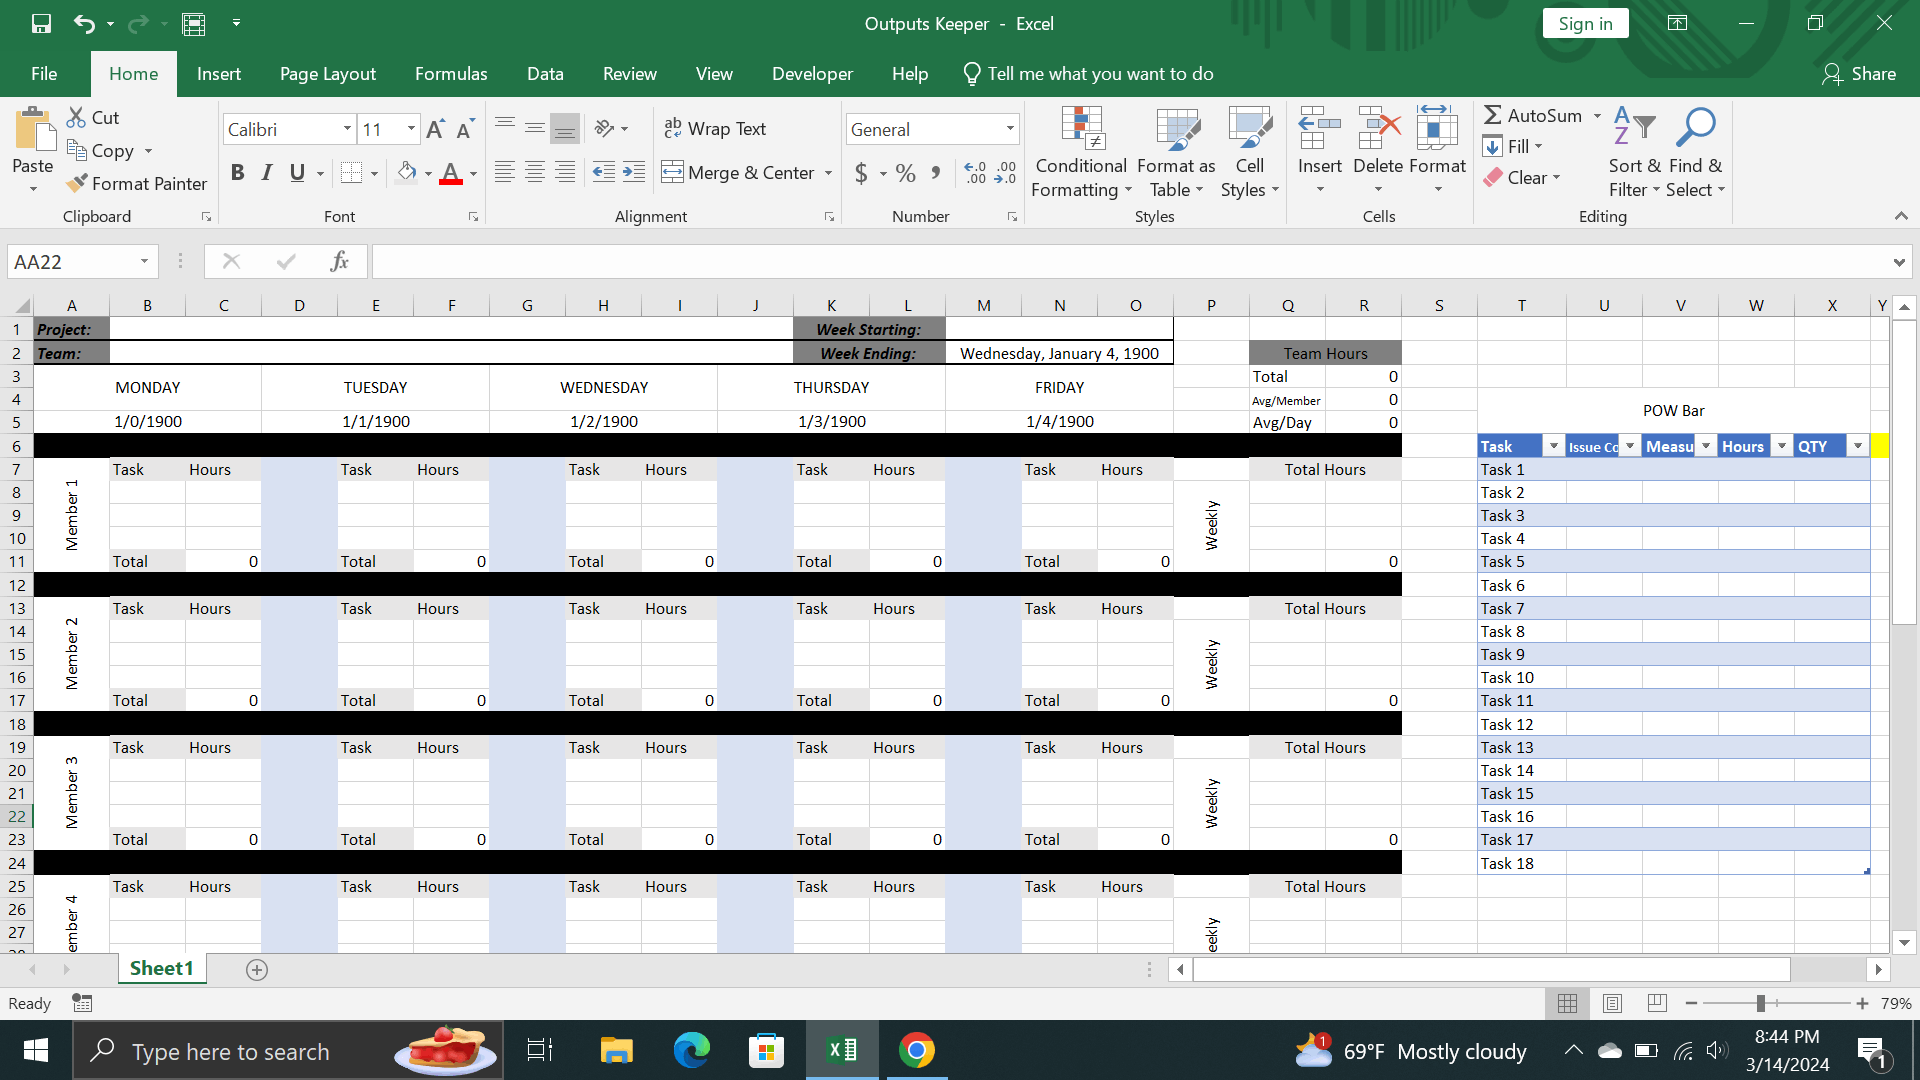Undo the last action
The height and width of the screenshot is (1080, 1920).
coord(84,23)
